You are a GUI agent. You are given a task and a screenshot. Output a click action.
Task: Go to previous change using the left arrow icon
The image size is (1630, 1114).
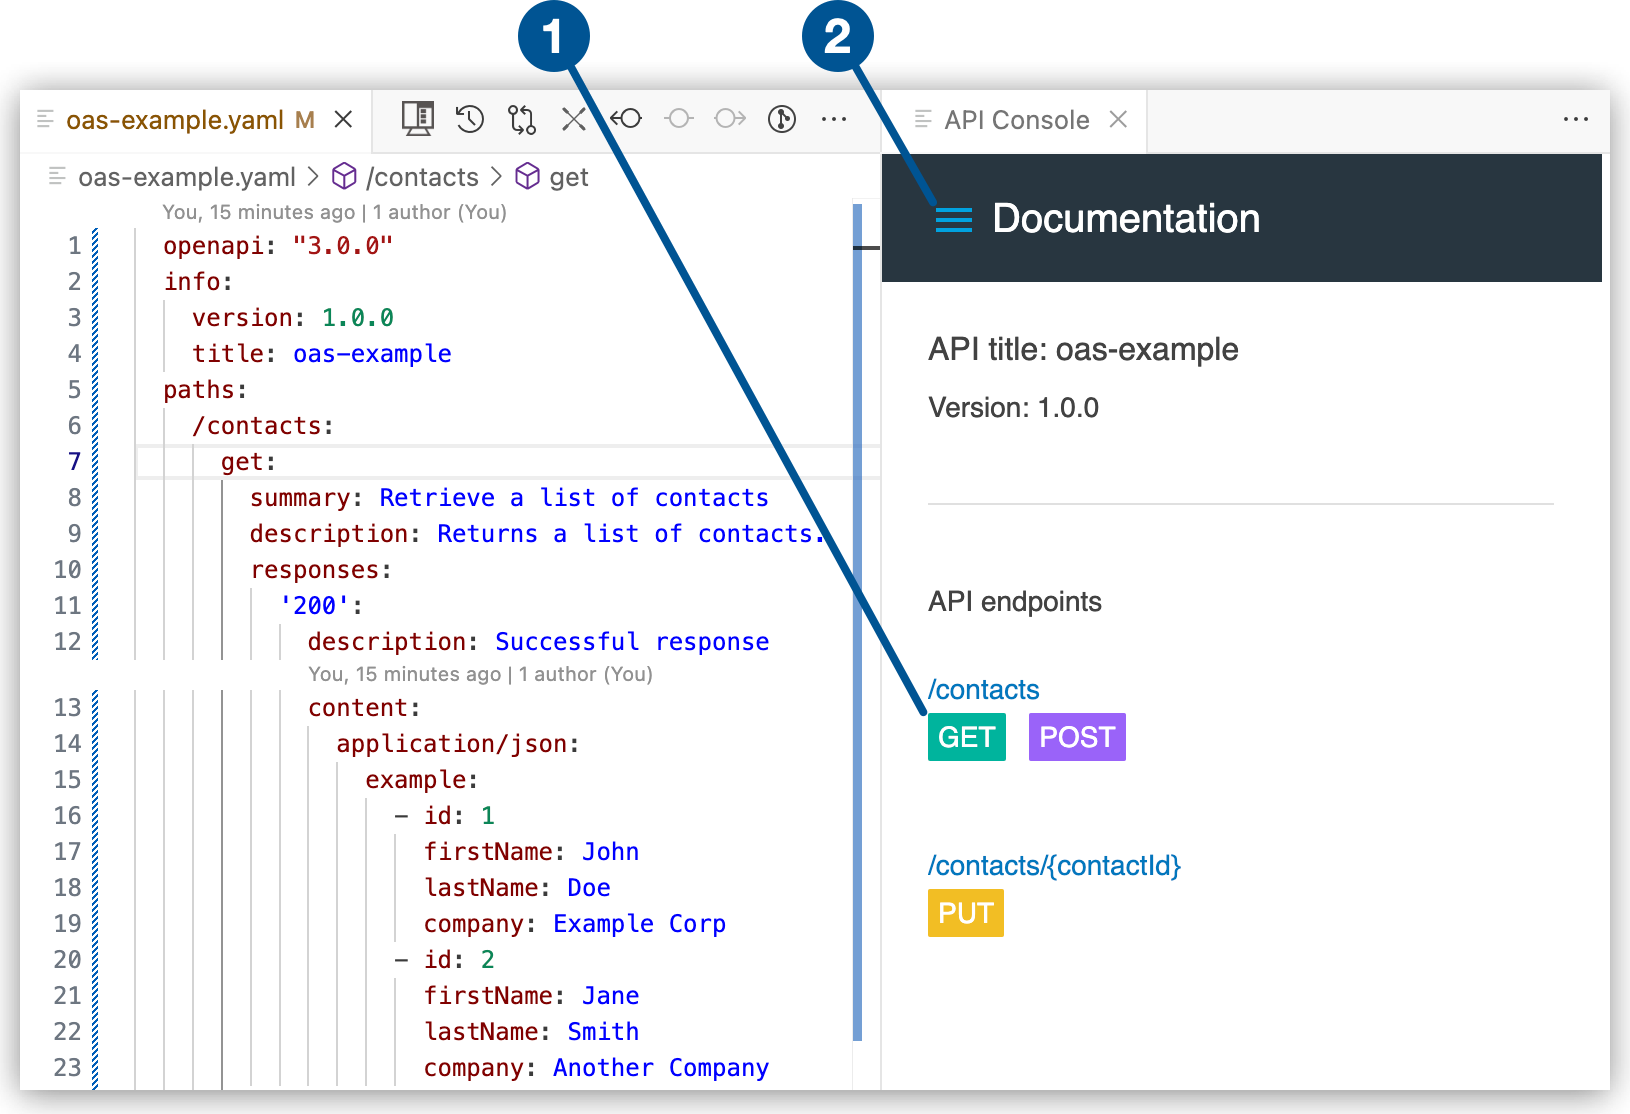tap(627, 119)
